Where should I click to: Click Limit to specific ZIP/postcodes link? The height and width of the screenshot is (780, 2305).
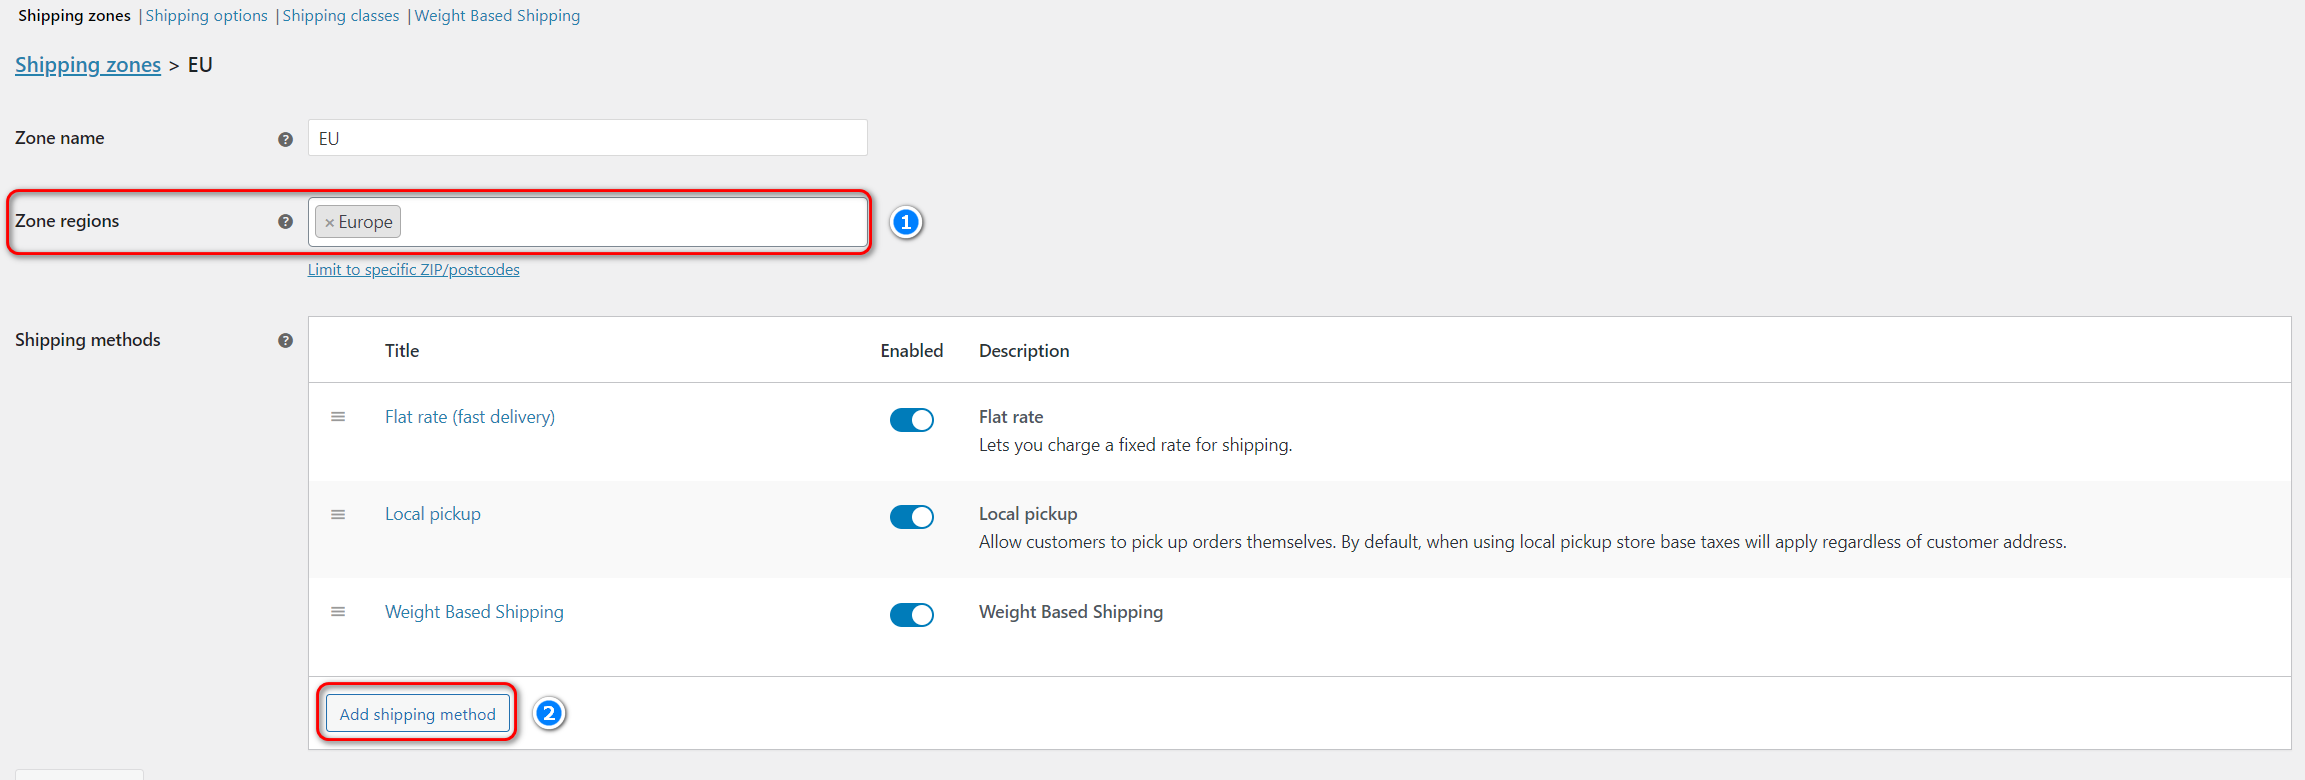pos(413,270)
